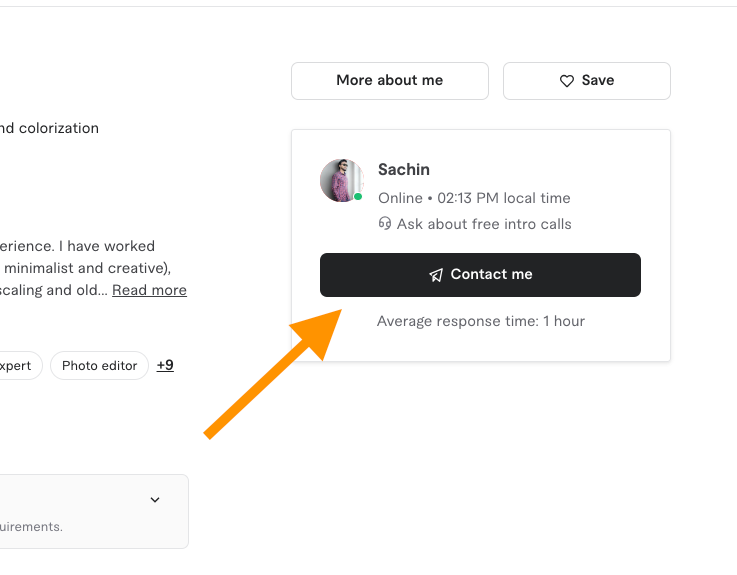Click the requirements text in the collapsible panel

[31, 526]
